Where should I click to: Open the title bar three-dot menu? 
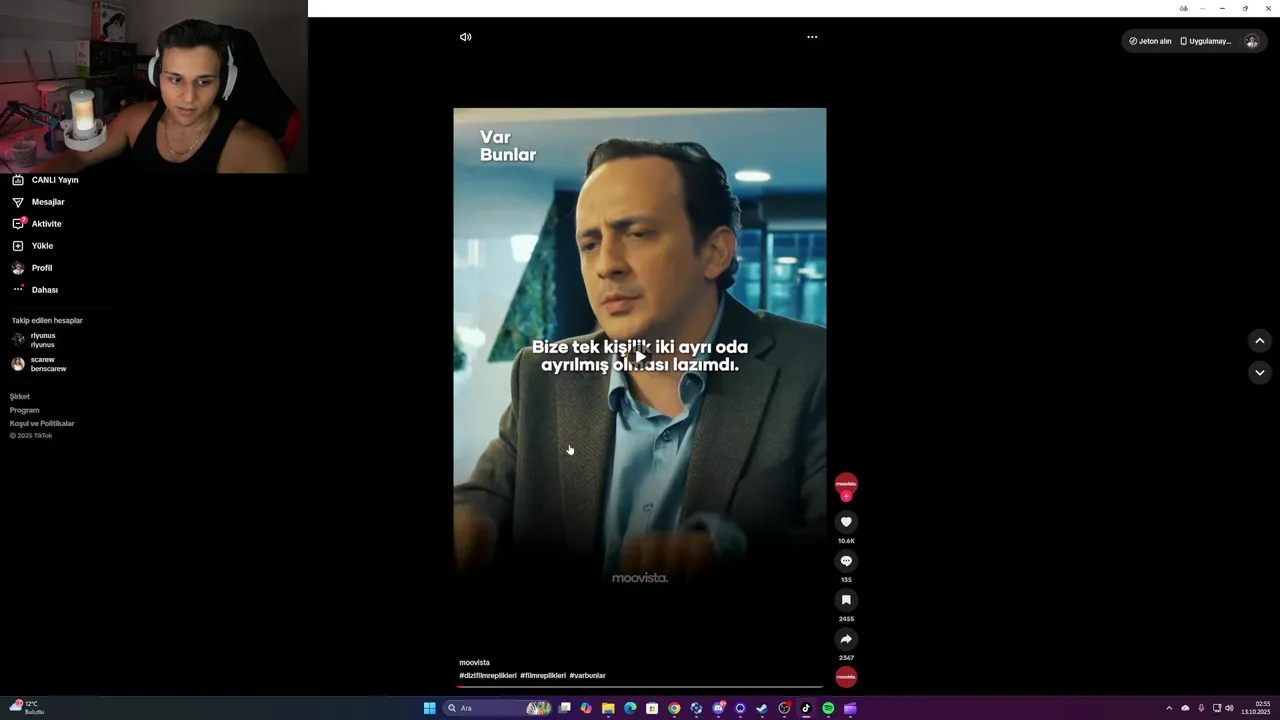1202,8
